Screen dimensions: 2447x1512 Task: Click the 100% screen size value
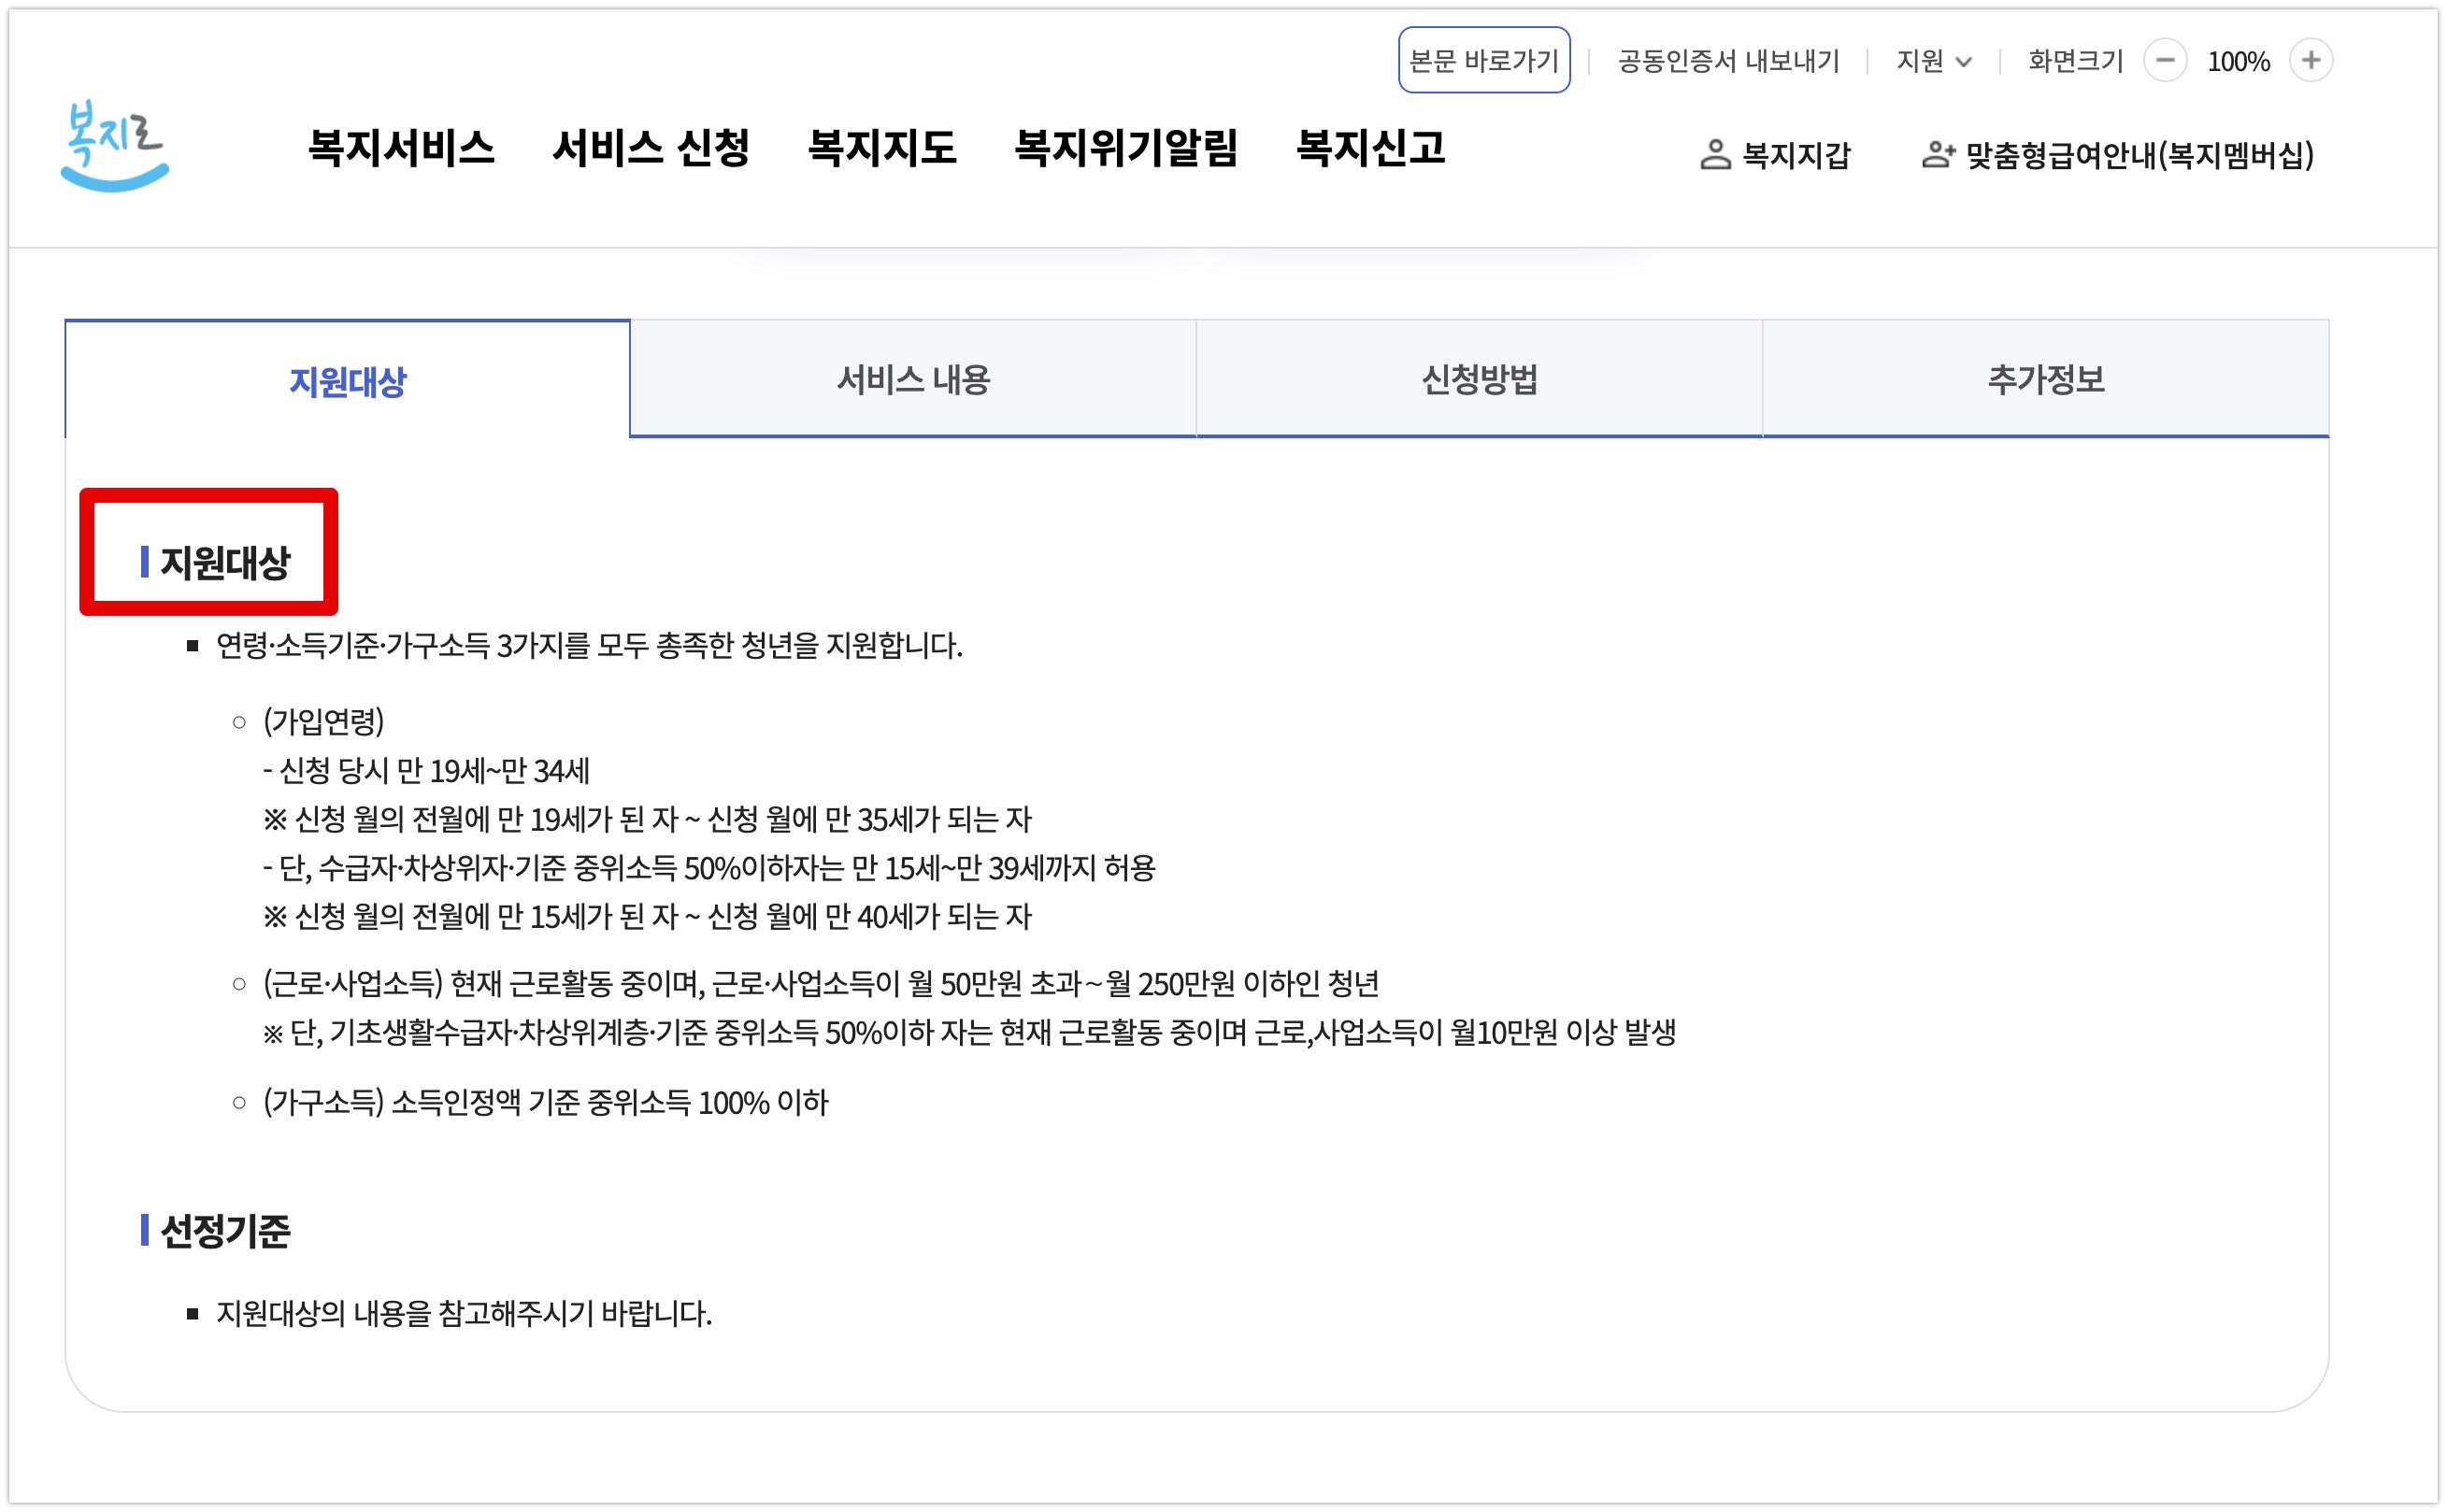pos(2237,62)
